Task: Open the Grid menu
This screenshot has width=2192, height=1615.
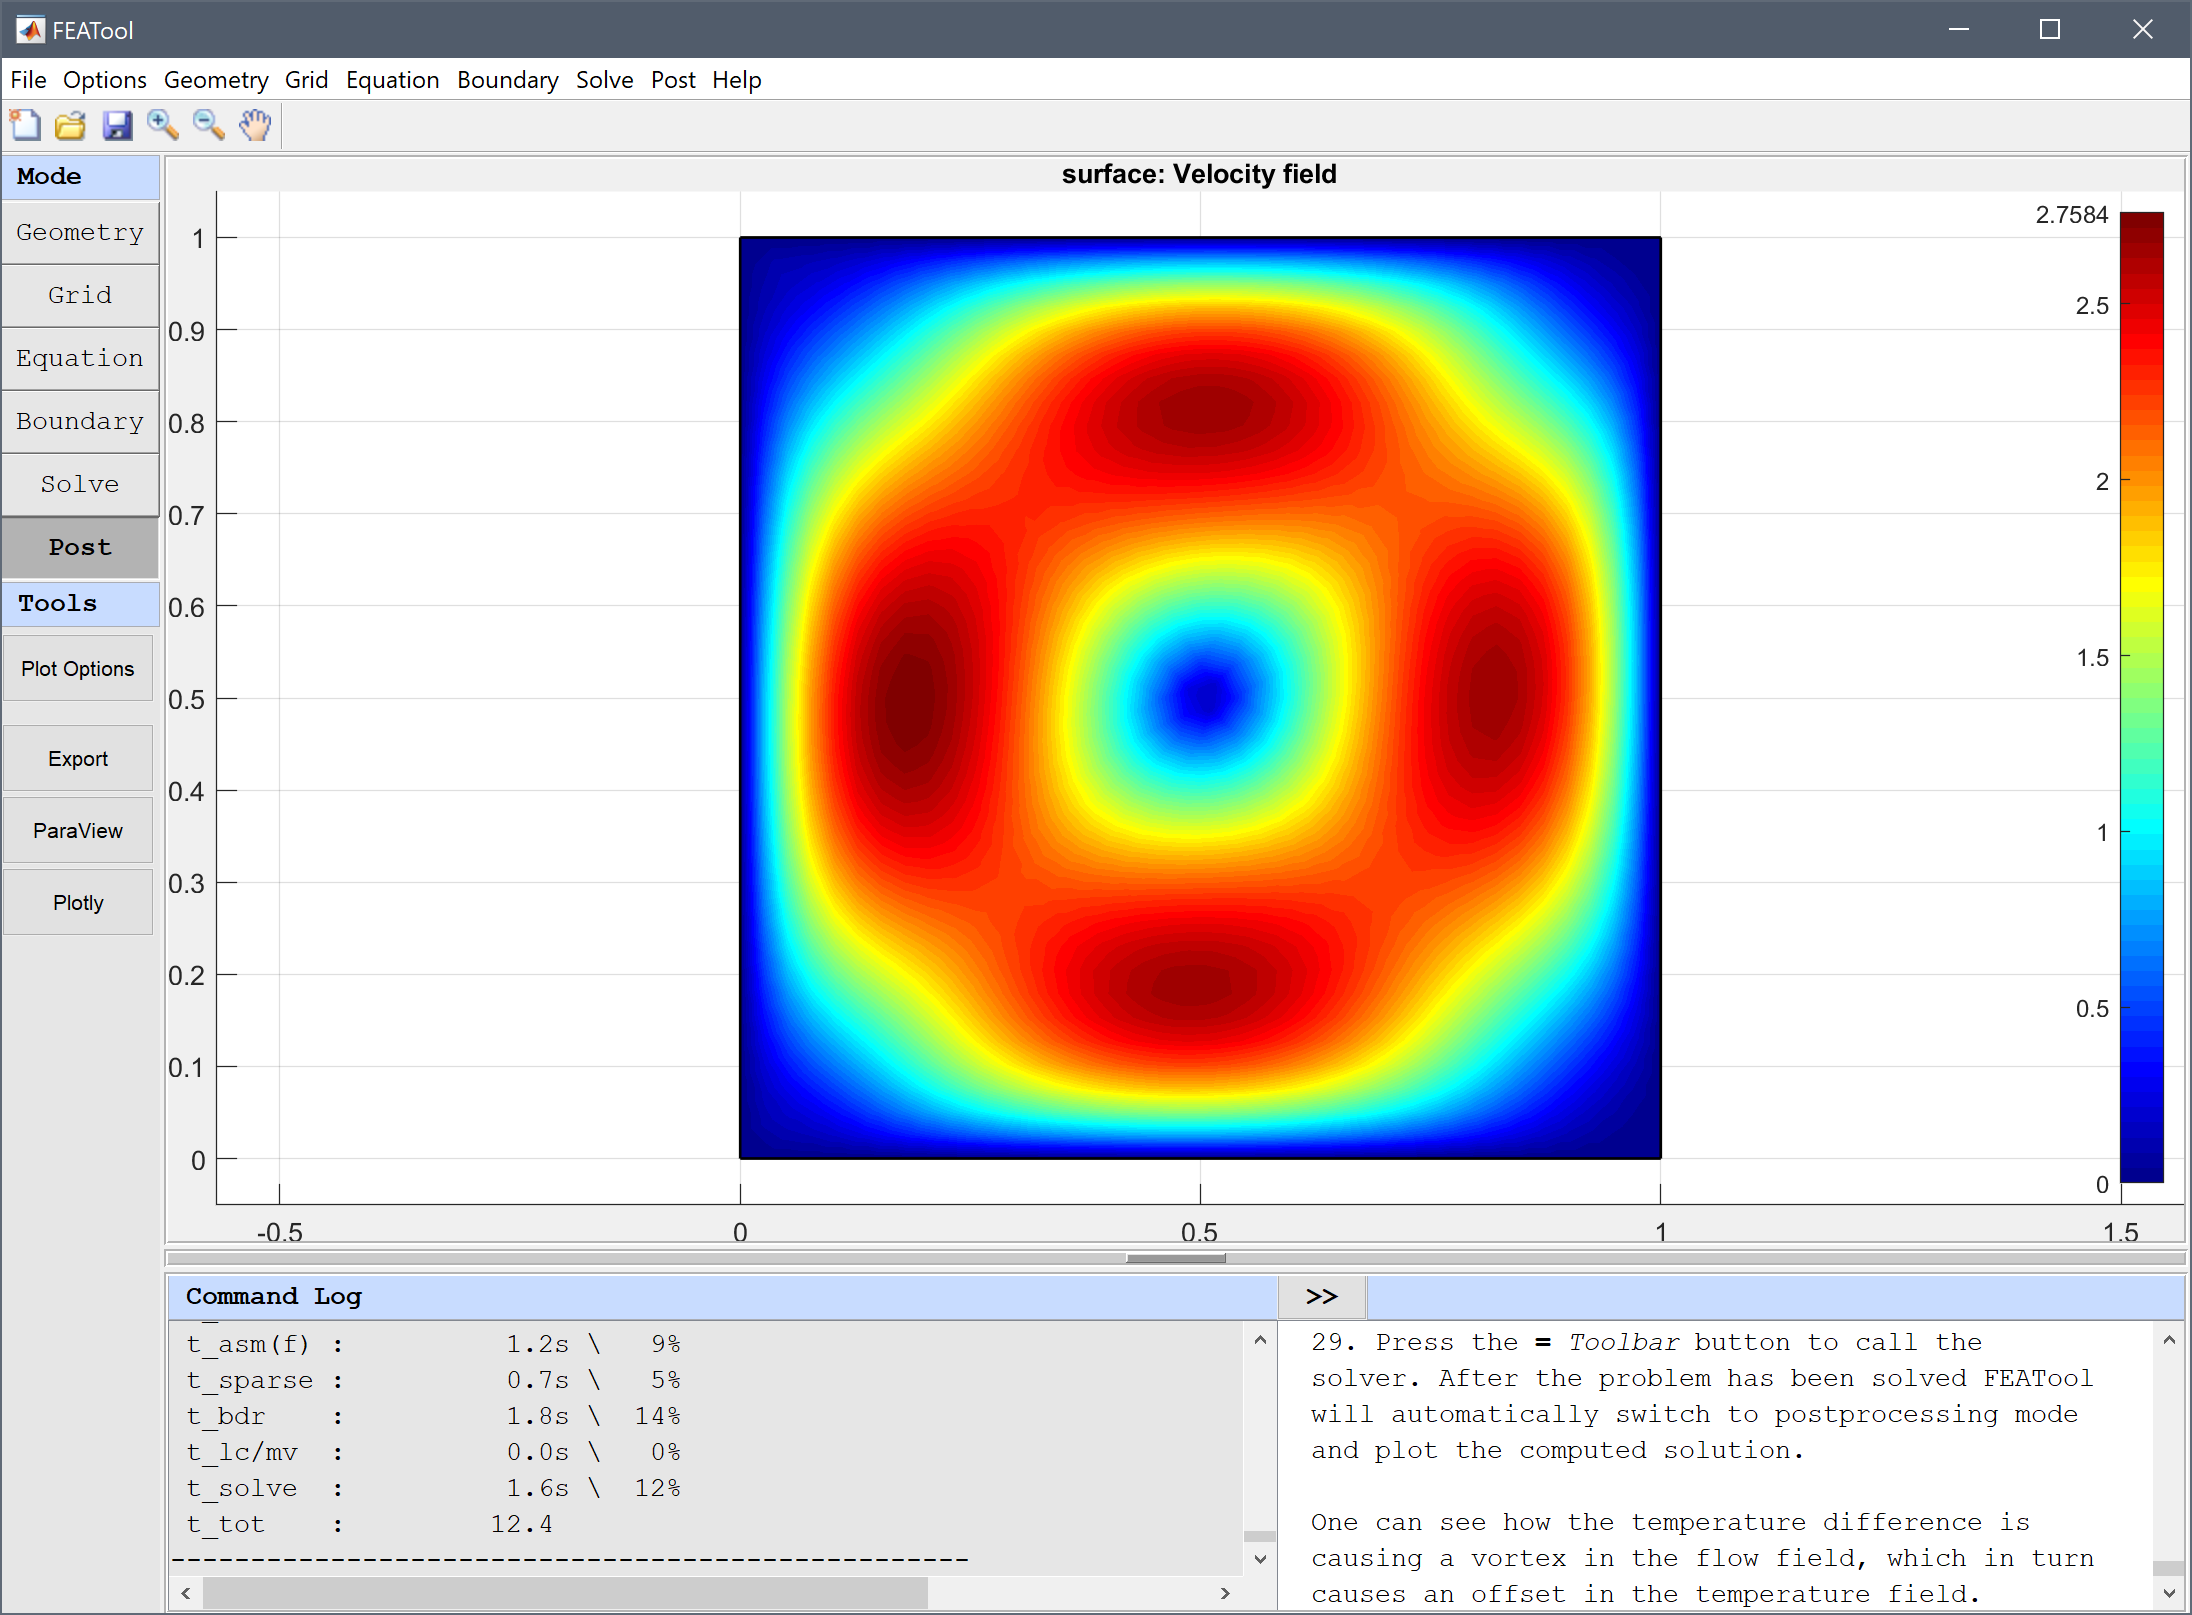Action: click(306, 80)
